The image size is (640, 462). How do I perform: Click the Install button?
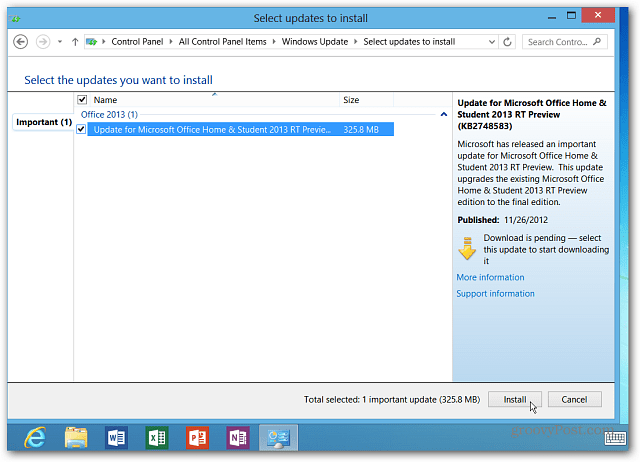[x=515, y=399]
